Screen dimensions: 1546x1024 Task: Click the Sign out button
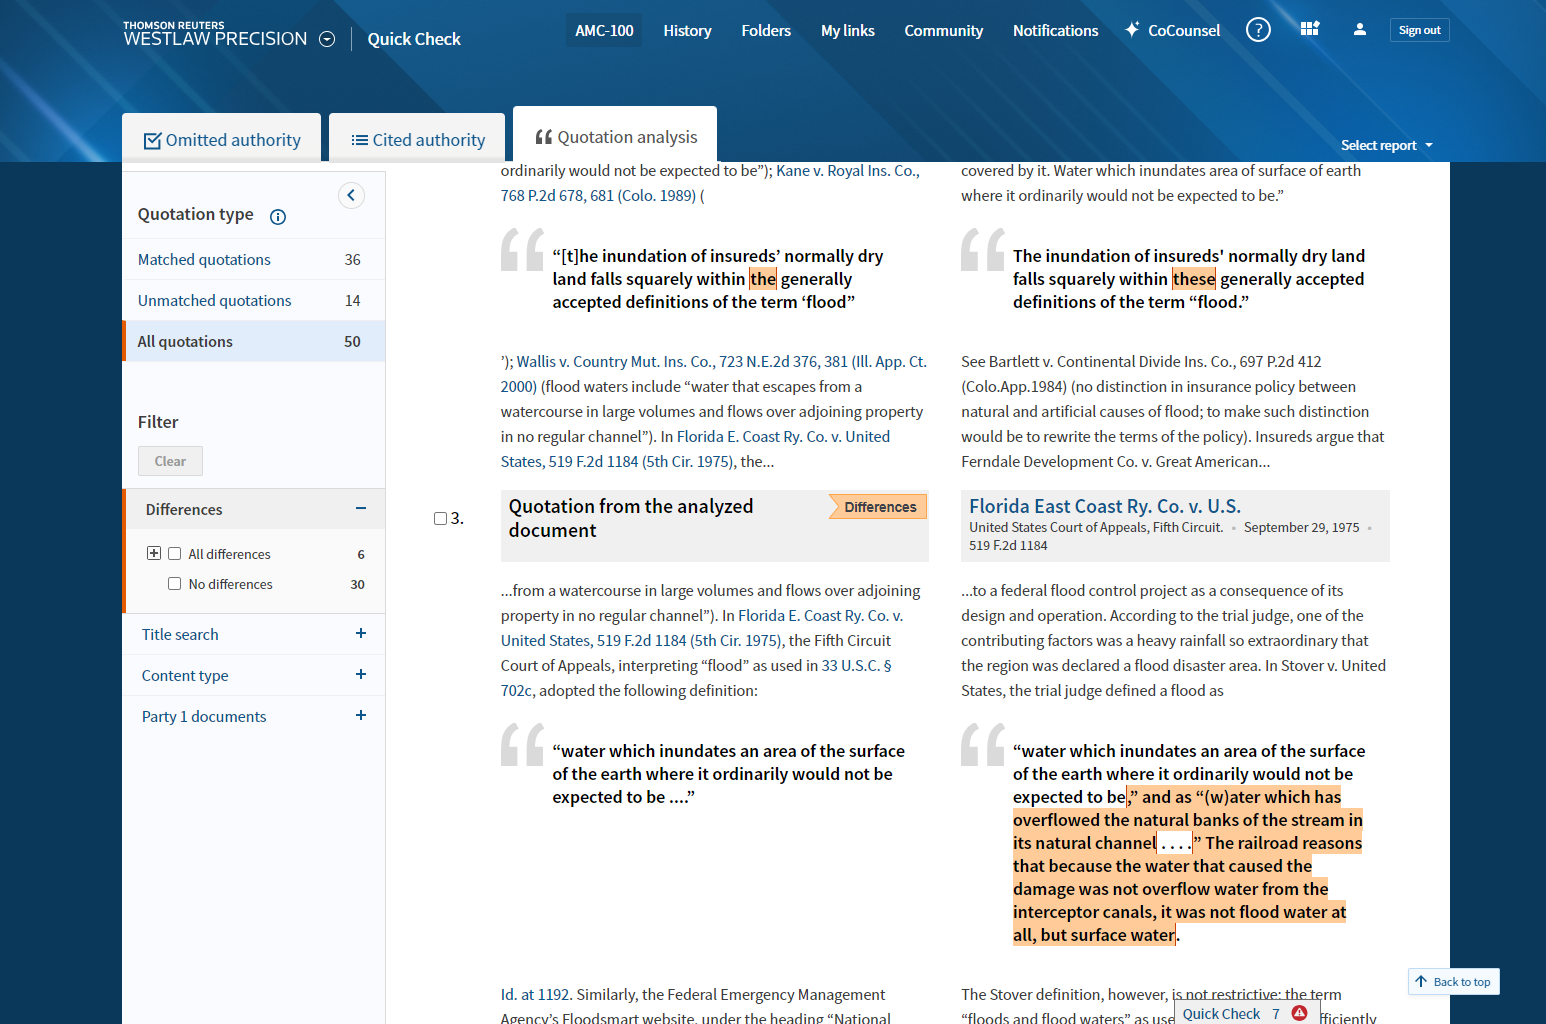[x=1419, y=30]
